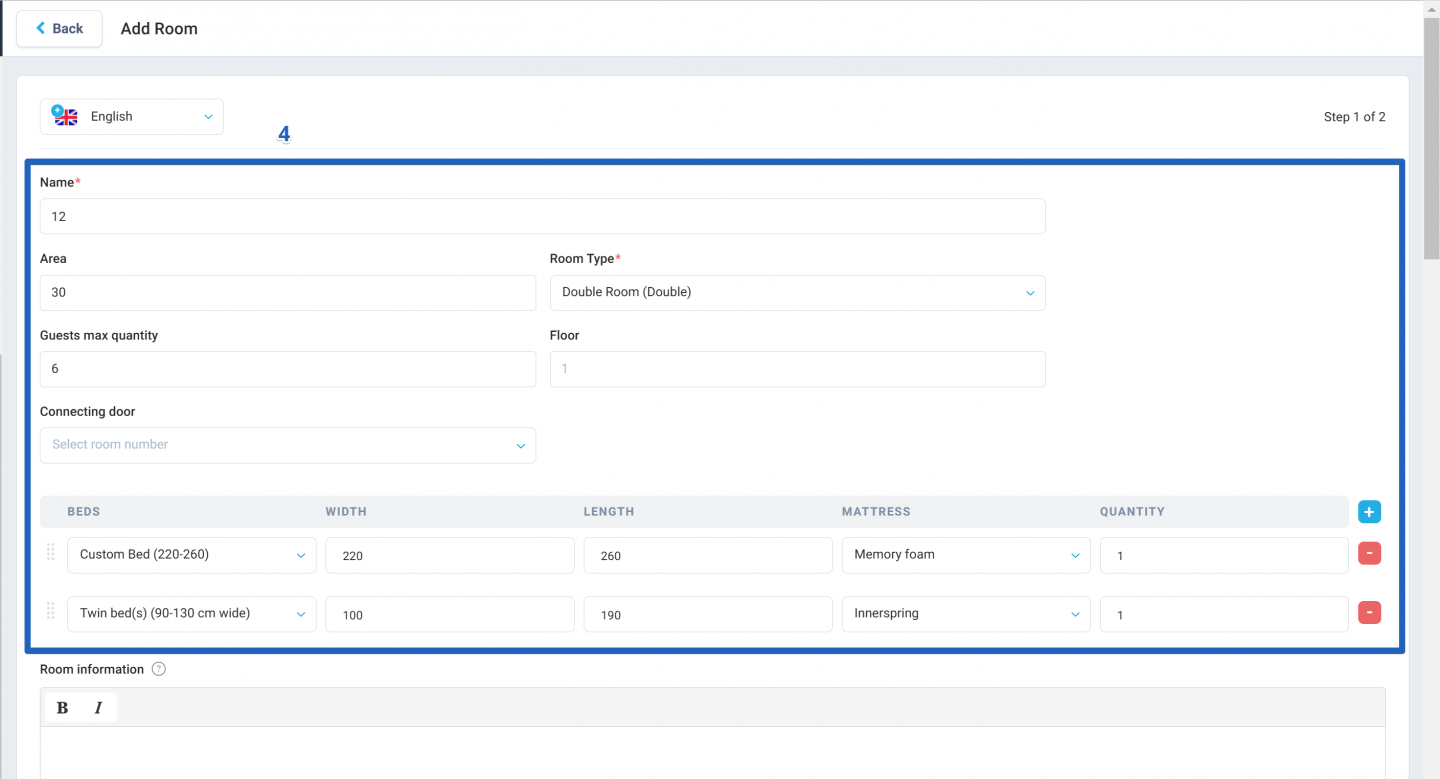Click Room information help icon
1440x779 pixels.
(x=158, y=669)
